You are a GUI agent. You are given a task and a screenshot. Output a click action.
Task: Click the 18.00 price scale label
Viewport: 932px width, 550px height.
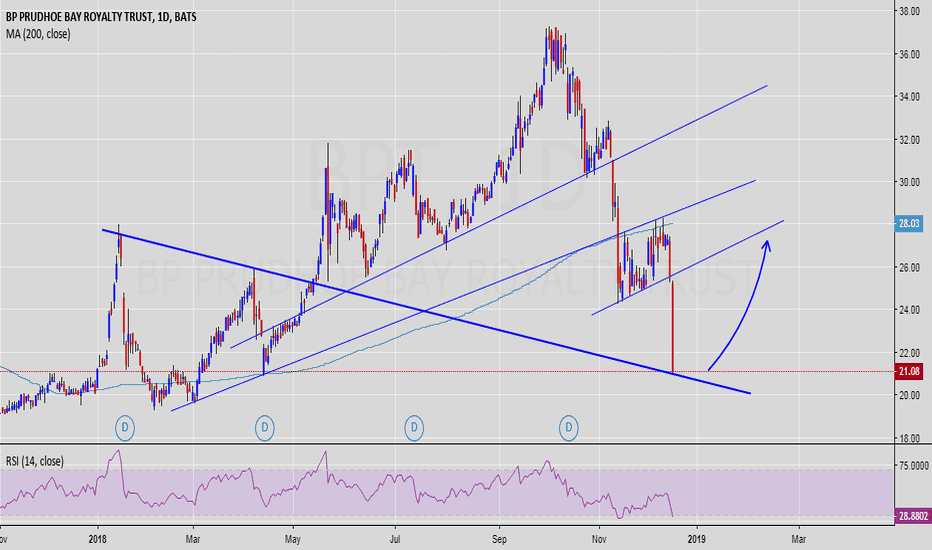click(x=909, y=438)
